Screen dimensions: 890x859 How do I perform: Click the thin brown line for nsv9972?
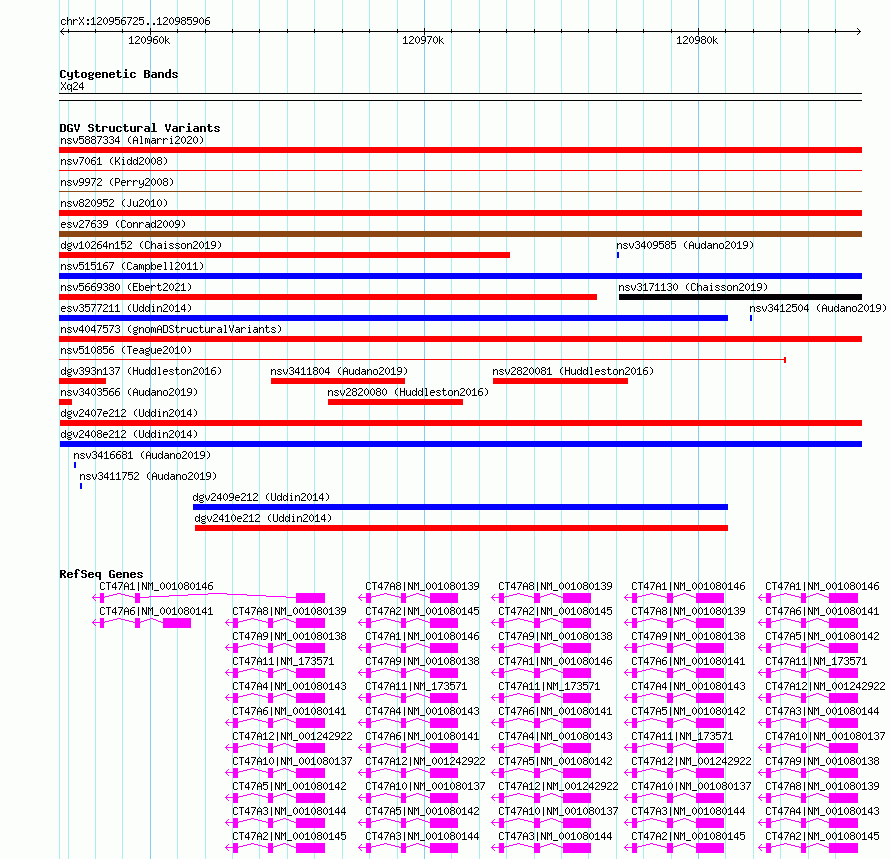(460, 191)
